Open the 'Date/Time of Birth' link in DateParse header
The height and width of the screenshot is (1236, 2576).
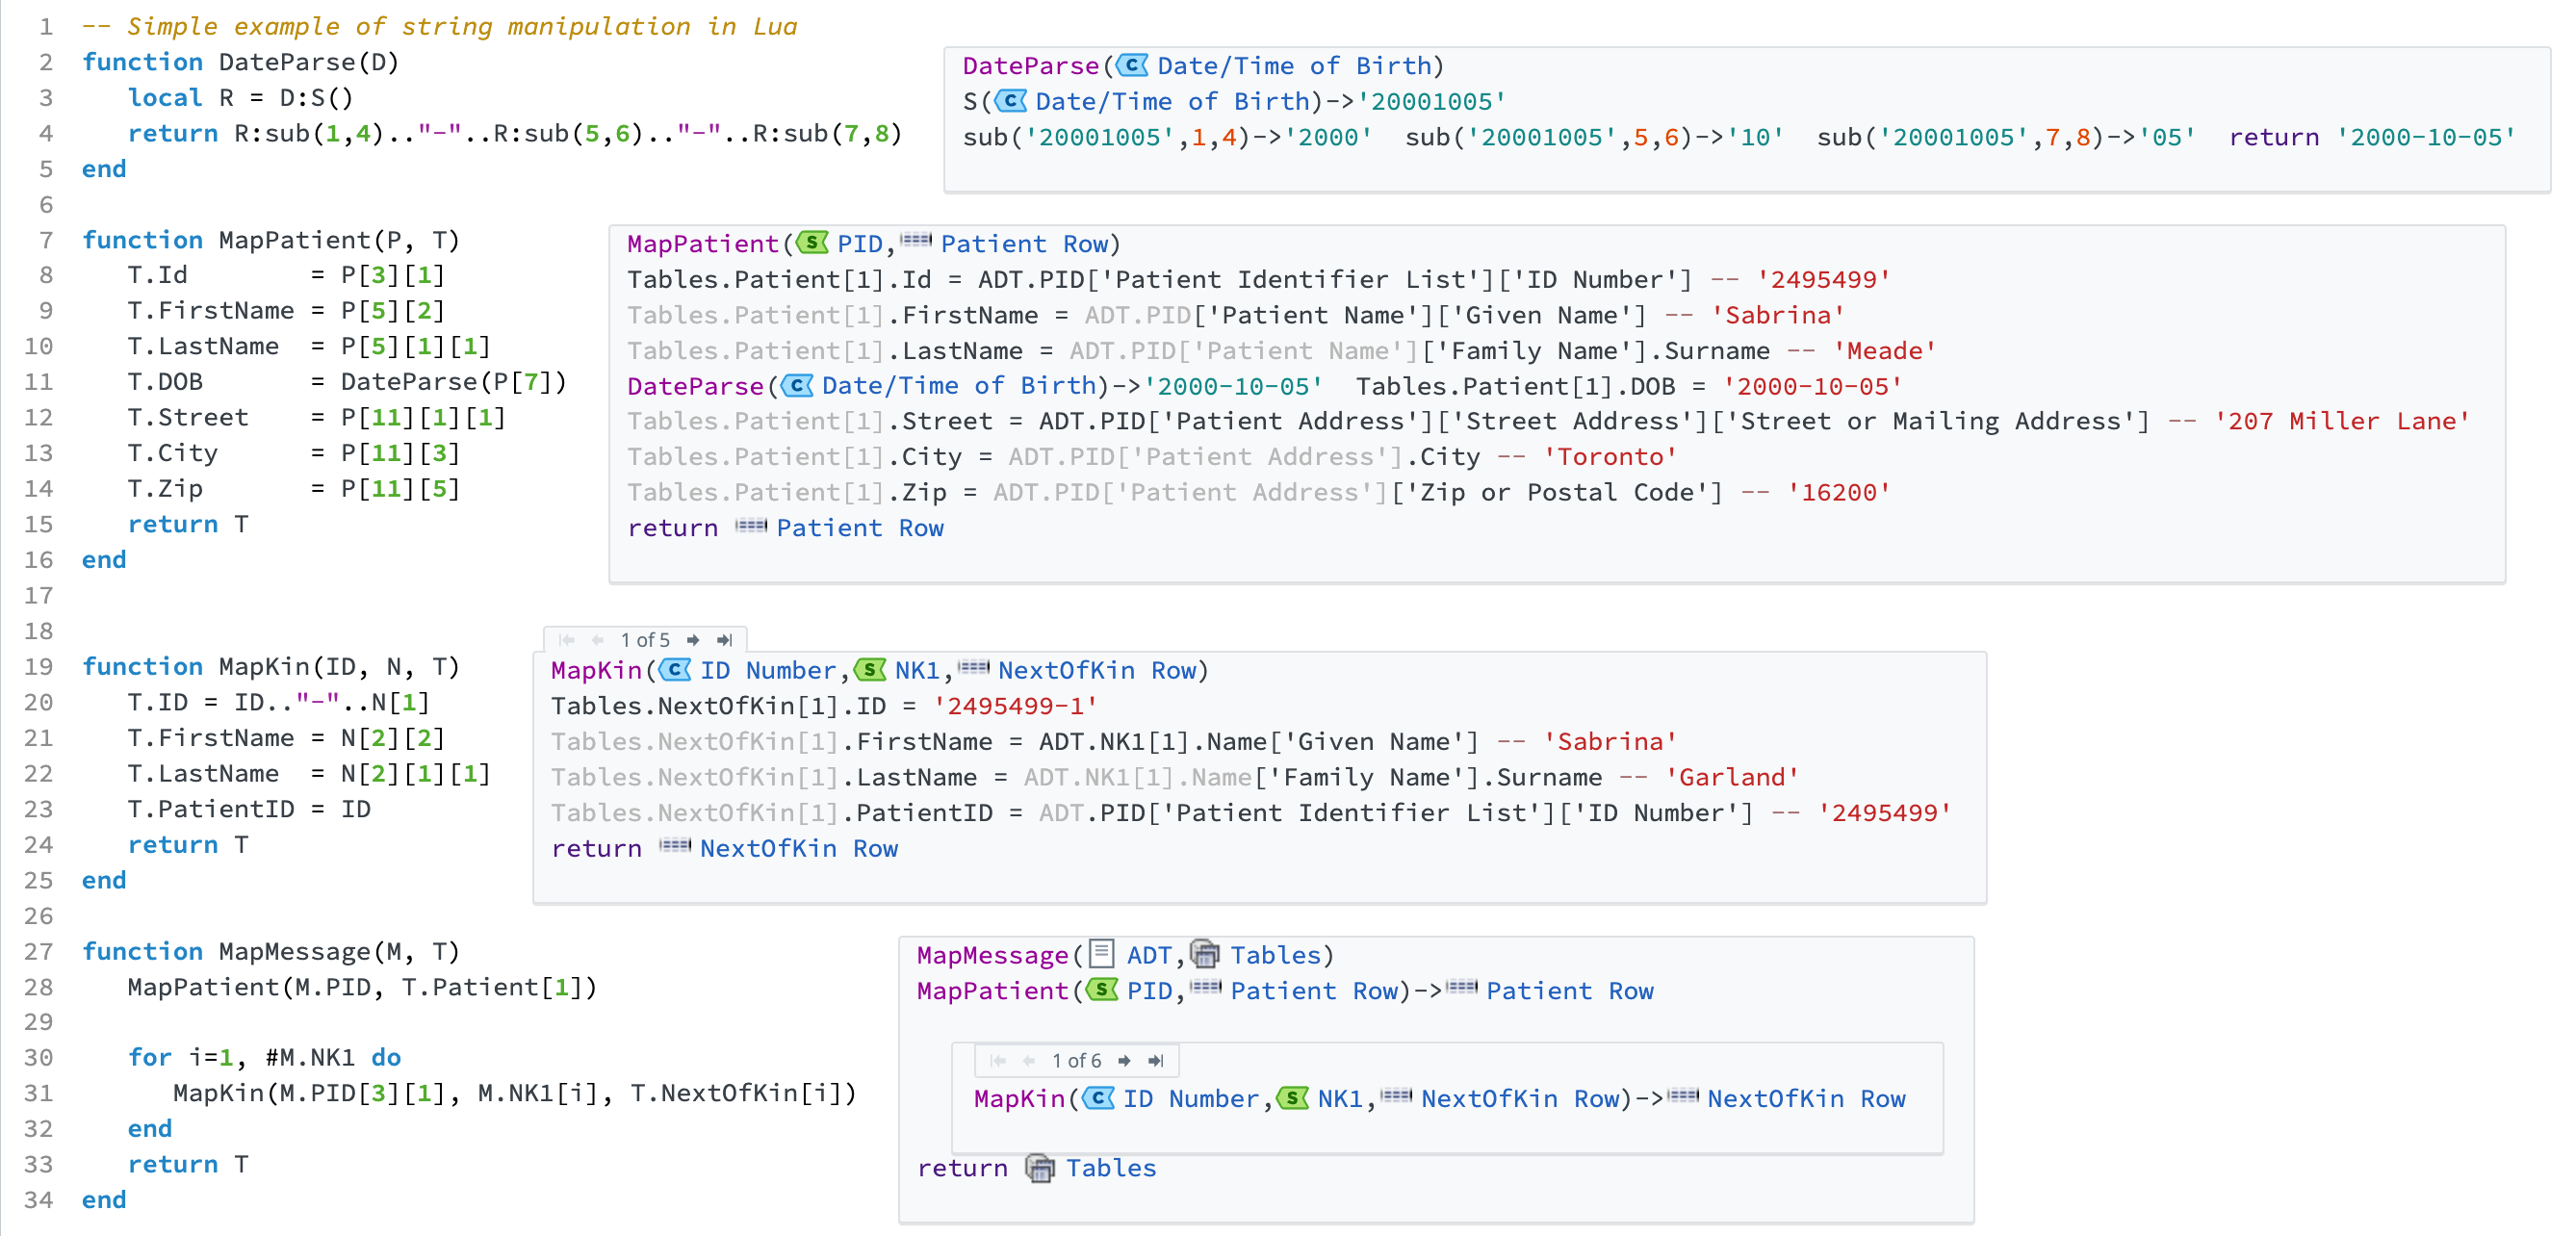click(x=1295, y=66)
